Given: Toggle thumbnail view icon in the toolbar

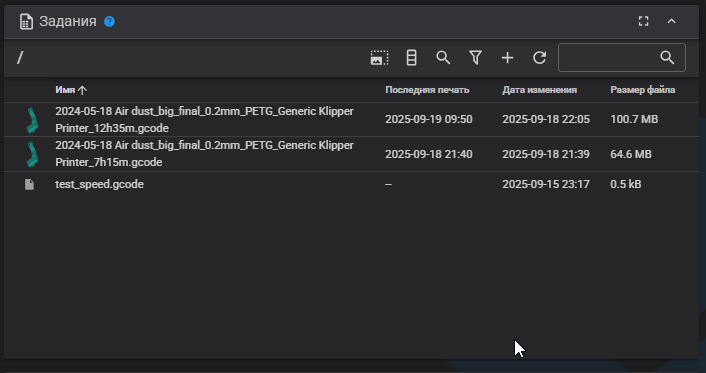Looking at the screenshot, I should tap(379, 58).
